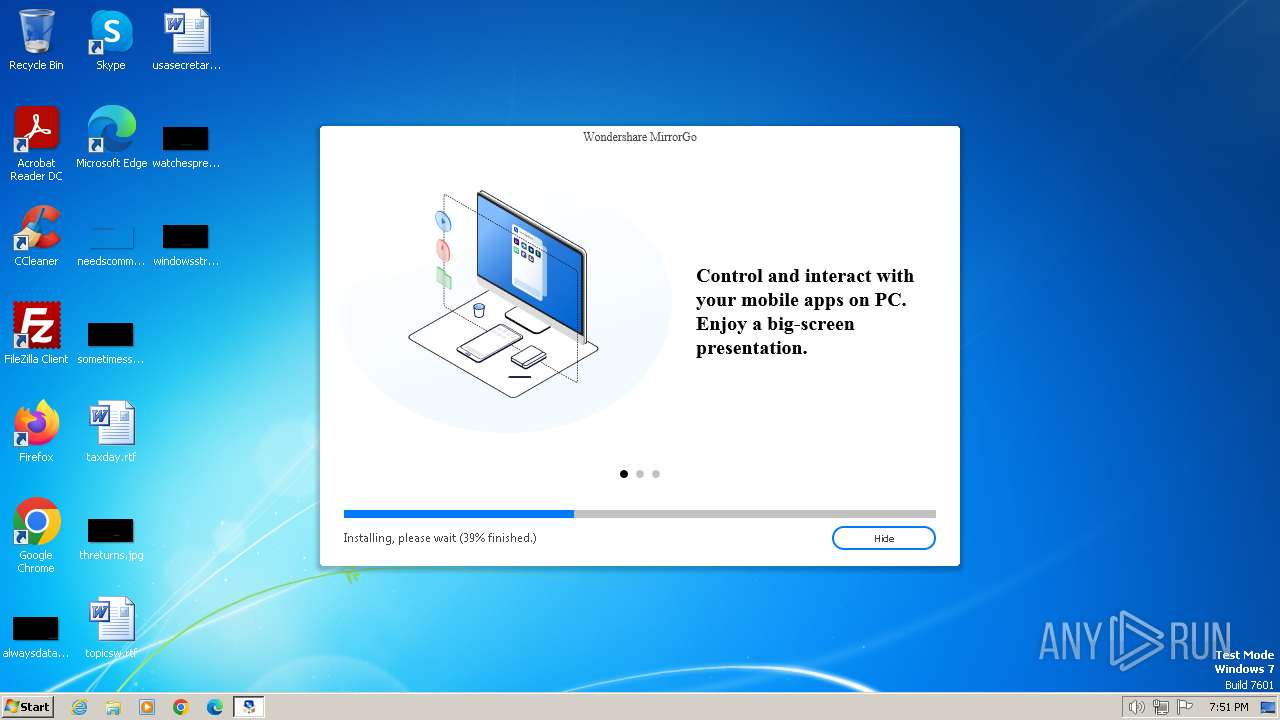Click the Start button
The height and width of the screenshot is (720, 1280).
pyautogui.click(x=27, y=707)
